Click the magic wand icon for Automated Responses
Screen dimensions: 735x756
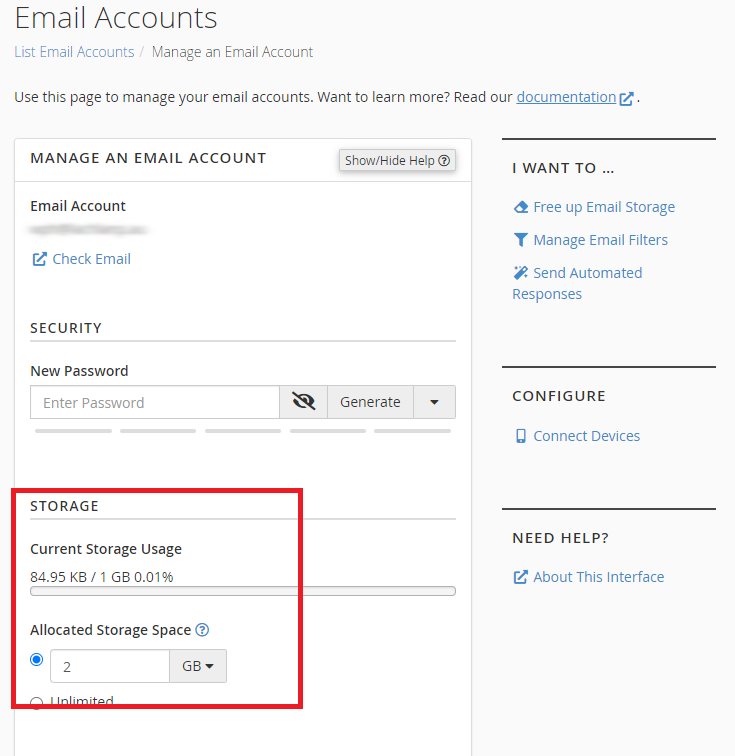pos(520,273)
